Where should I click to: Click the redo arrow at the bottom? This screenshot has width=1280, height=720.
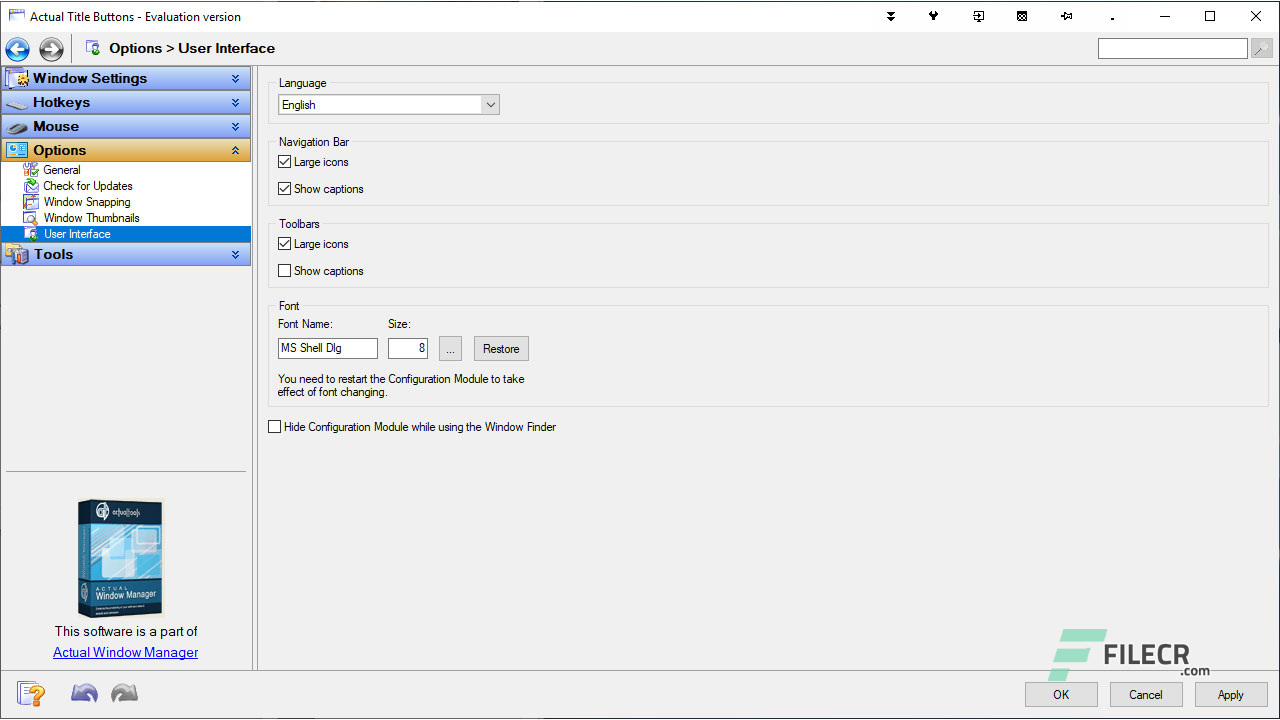pyautogui.click(x=124, y=693)
